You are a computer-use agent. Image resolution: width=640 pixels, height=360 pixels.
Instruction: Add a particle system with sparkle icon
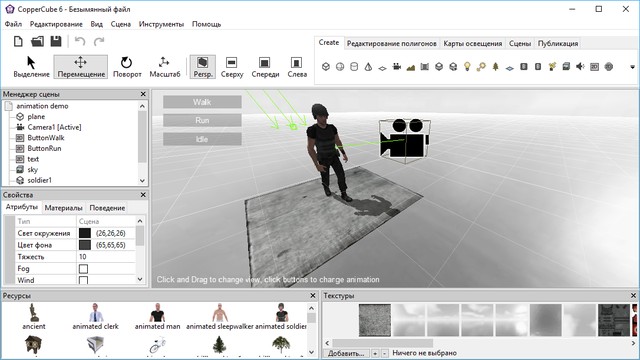pyautogui.click(x=552, y=67)
